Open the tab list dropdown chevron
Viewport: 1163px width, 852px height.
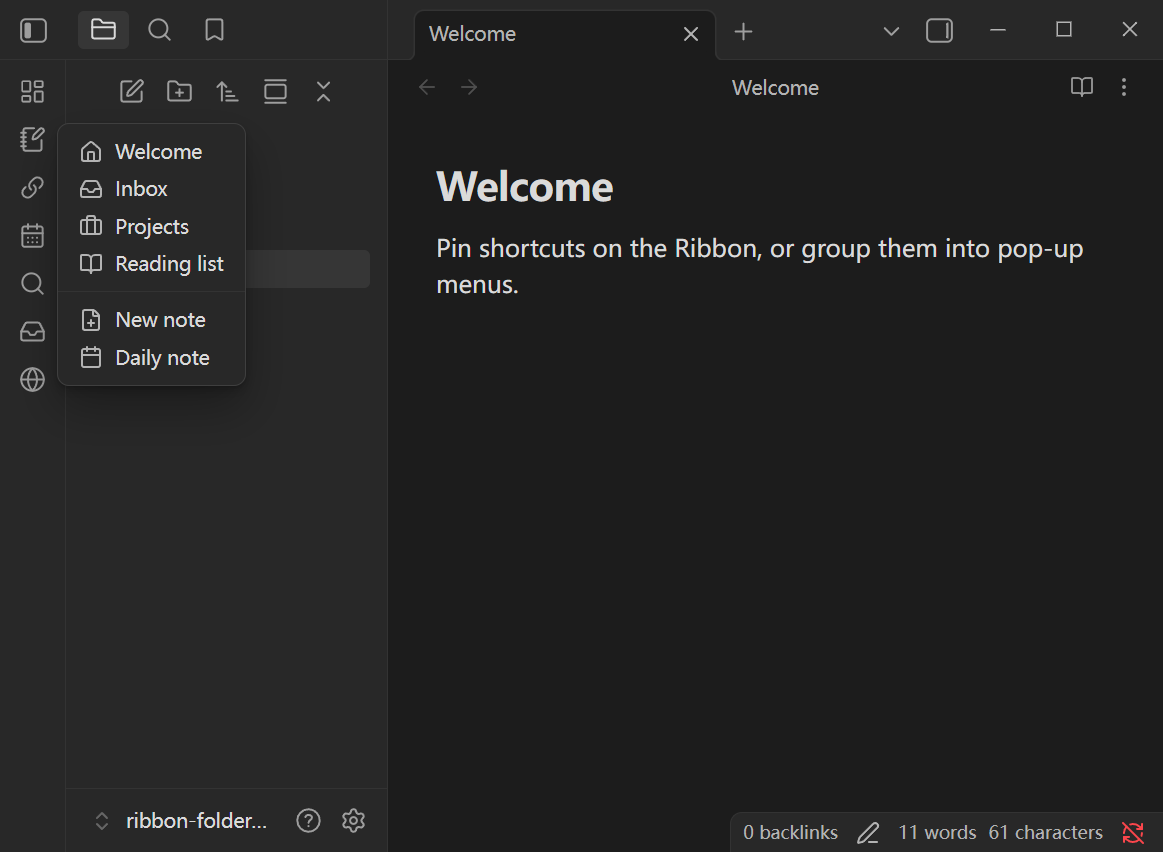[892, 31]
